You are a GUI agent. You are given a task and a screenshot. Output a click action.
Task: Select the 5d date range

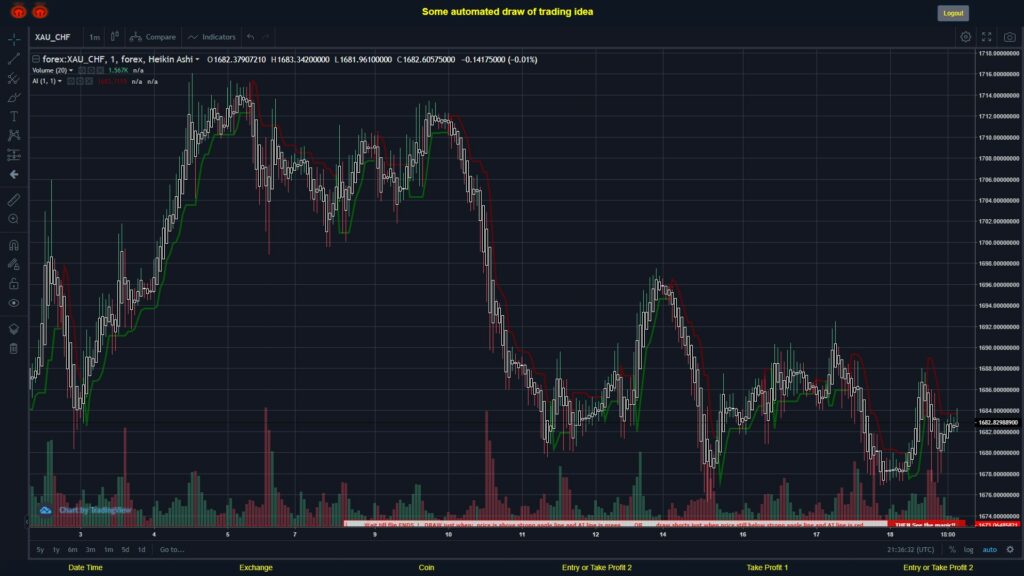(x=125, y=550)
